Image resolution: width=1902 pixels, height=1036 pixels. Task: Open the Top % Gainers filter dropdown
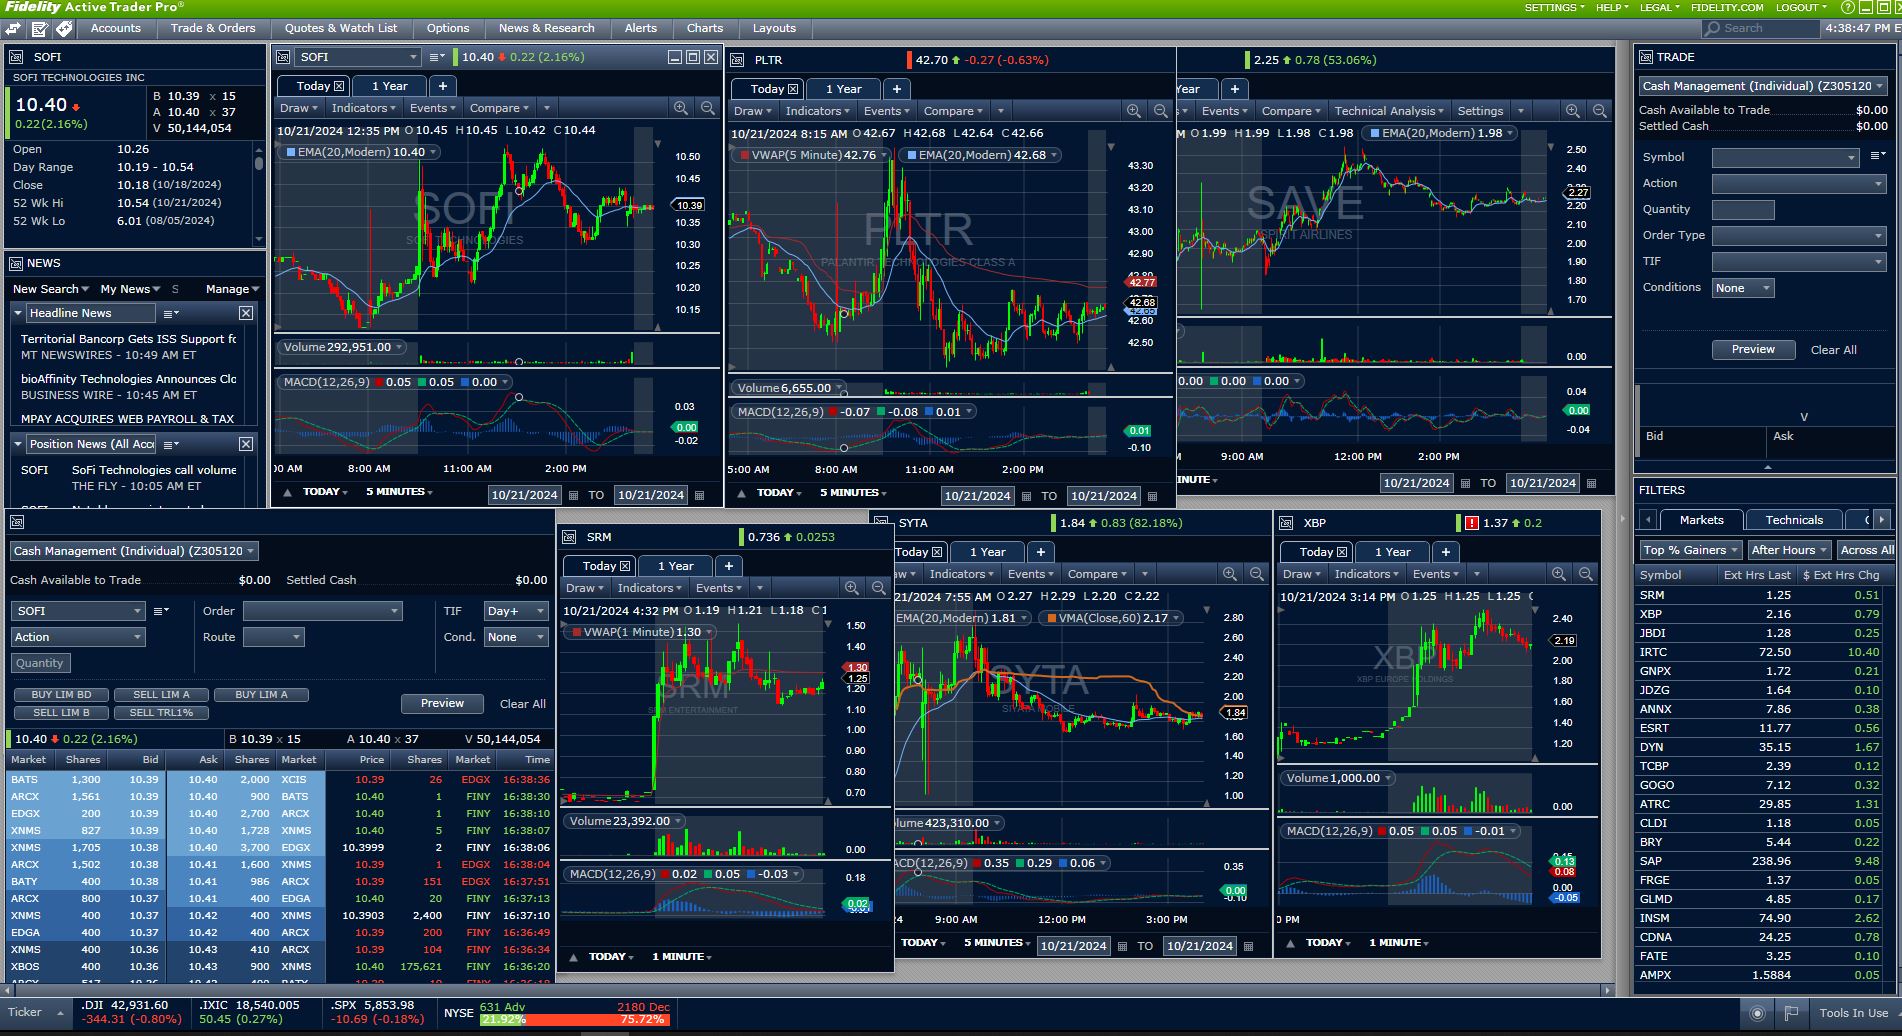coord(1690,550)
